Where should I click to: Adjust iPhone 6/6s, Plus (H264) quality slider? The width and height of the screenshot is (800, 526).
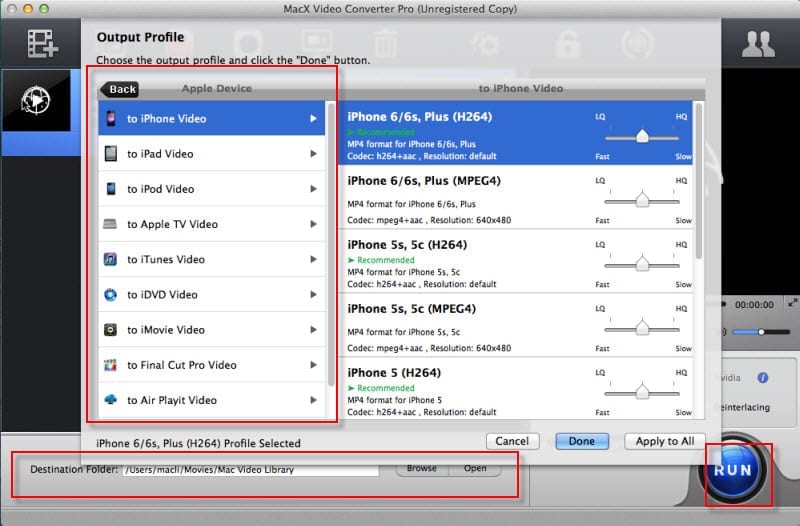(x=642, y=137)
